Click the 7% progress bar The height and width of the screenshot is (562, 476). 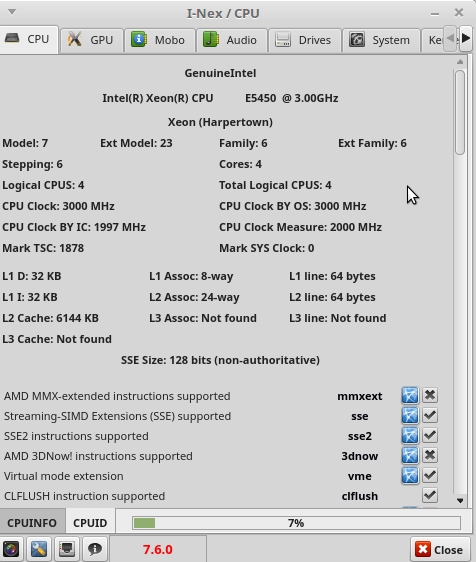tap(296, 523)
